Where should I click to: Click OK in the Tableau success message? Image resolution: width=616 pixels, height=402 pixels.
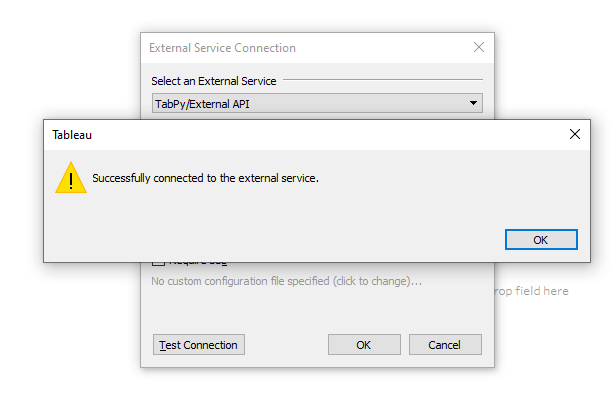540,239
